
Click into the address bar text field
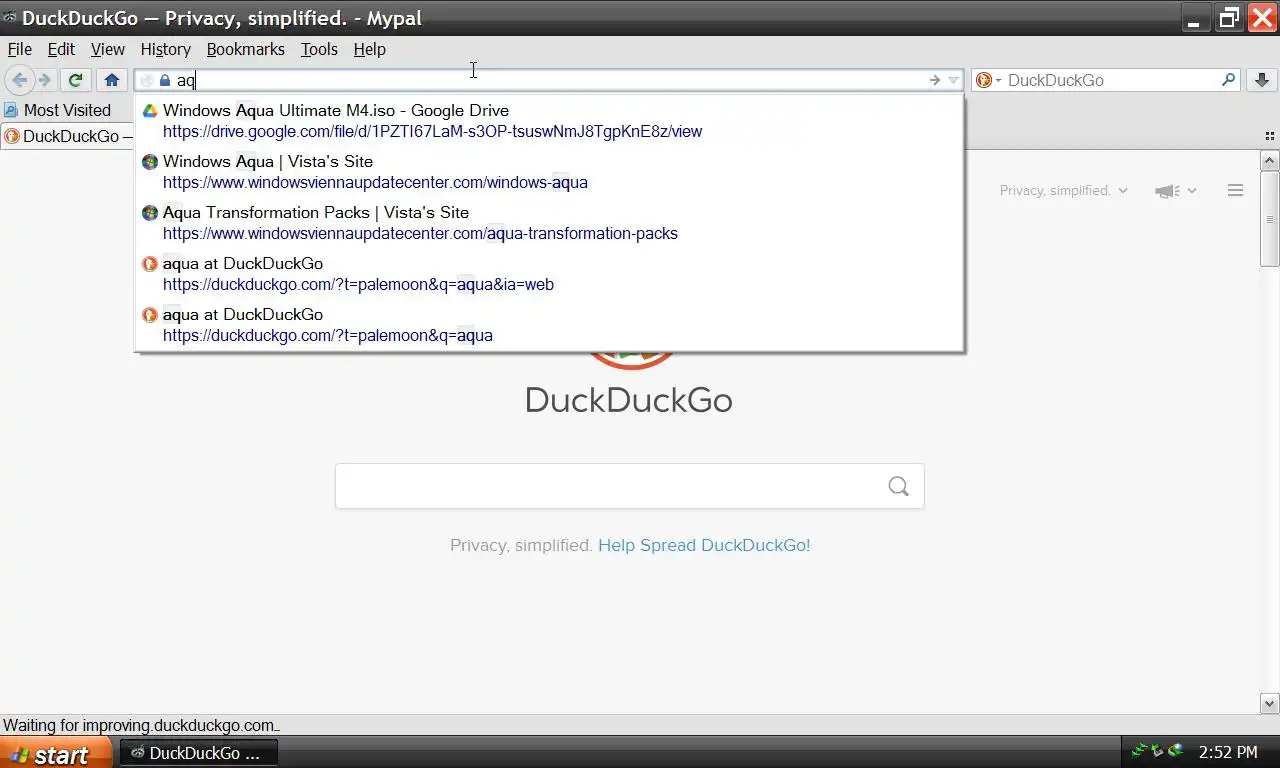550,80
